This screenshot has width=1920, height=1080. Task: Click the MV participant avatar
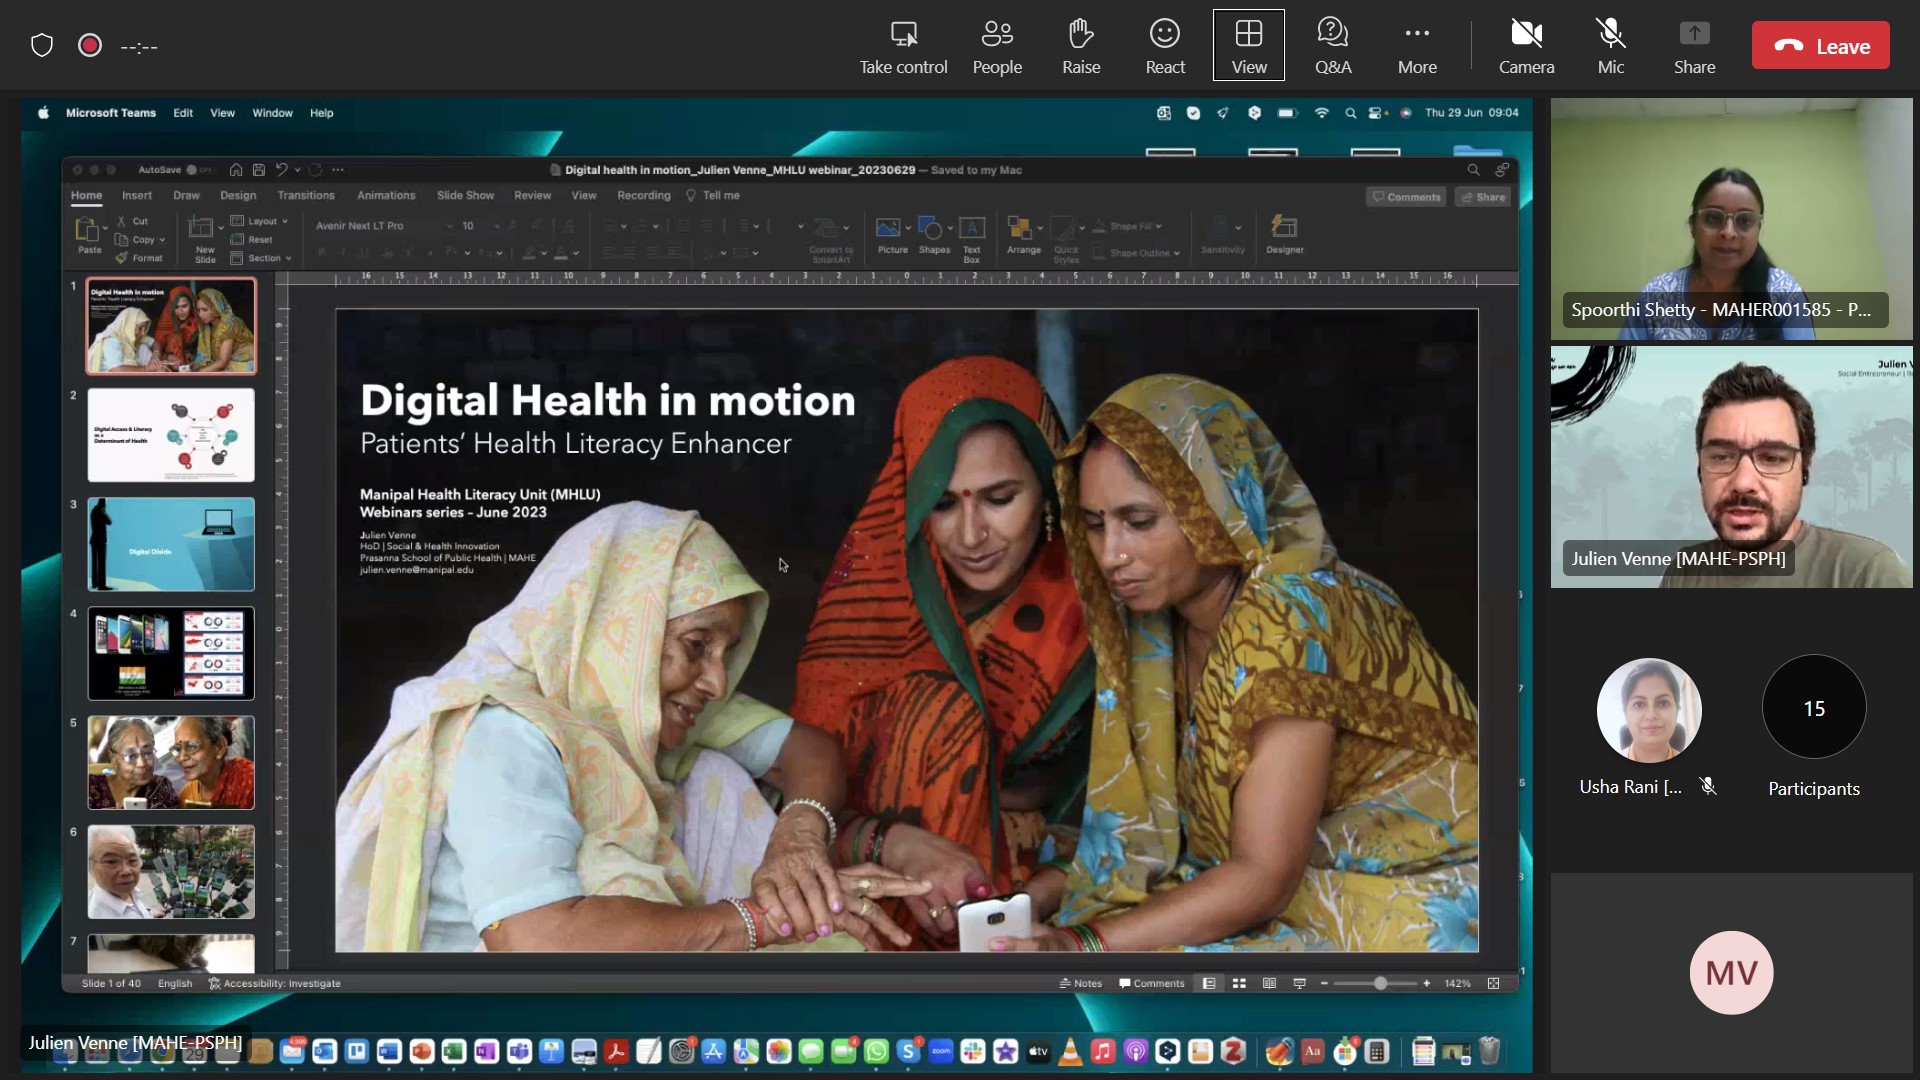tap(1731, 972)
